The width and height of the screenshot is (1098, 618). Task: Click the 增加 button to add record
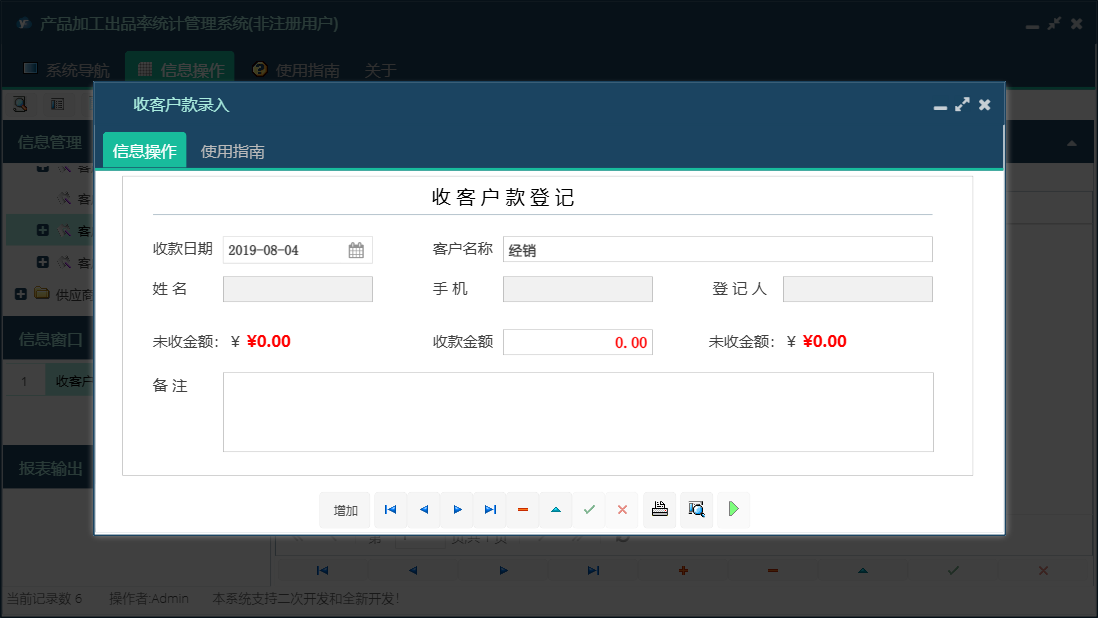tap(344, 510)
